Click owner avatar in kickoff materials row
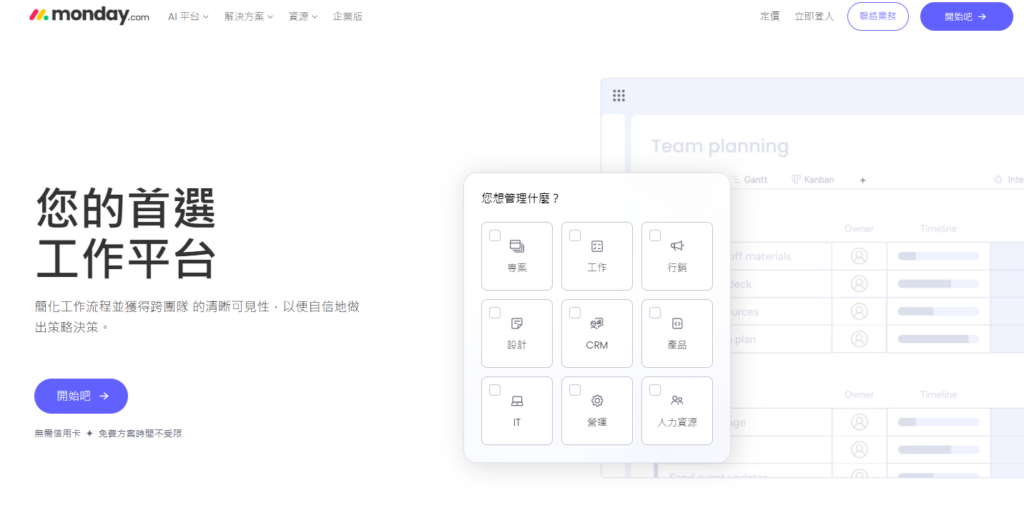Viewport: 1024px width, 506px height. [859, 256]
